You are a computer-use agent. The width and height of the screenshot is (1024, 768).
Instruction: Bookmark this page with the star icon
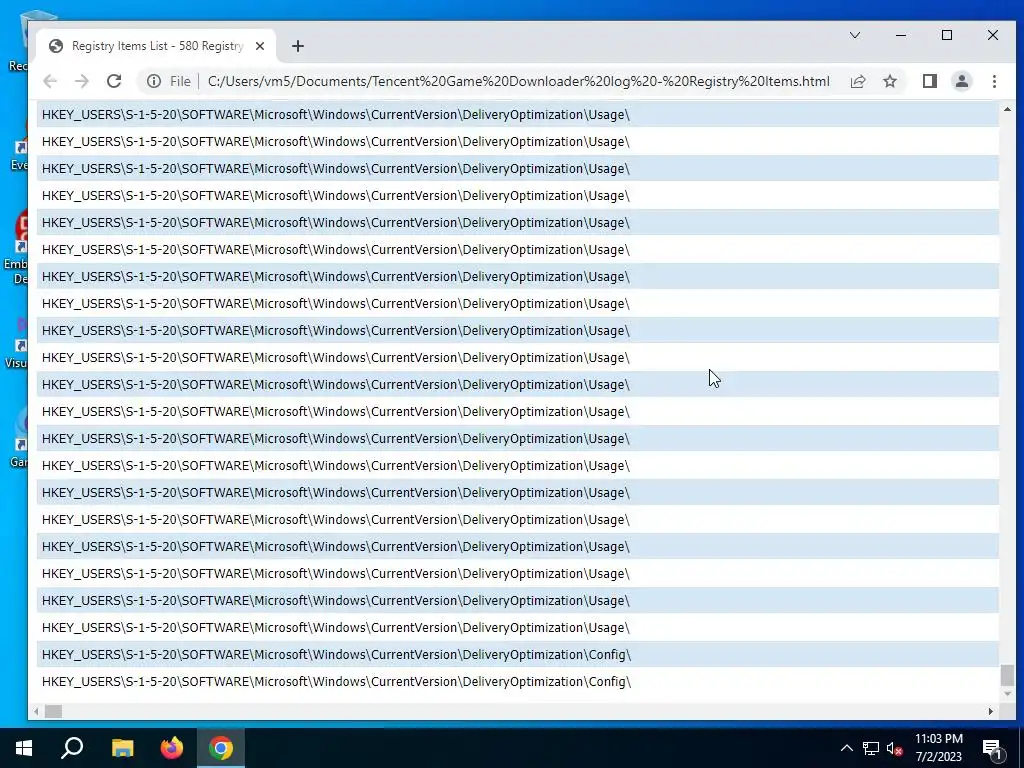889,81
